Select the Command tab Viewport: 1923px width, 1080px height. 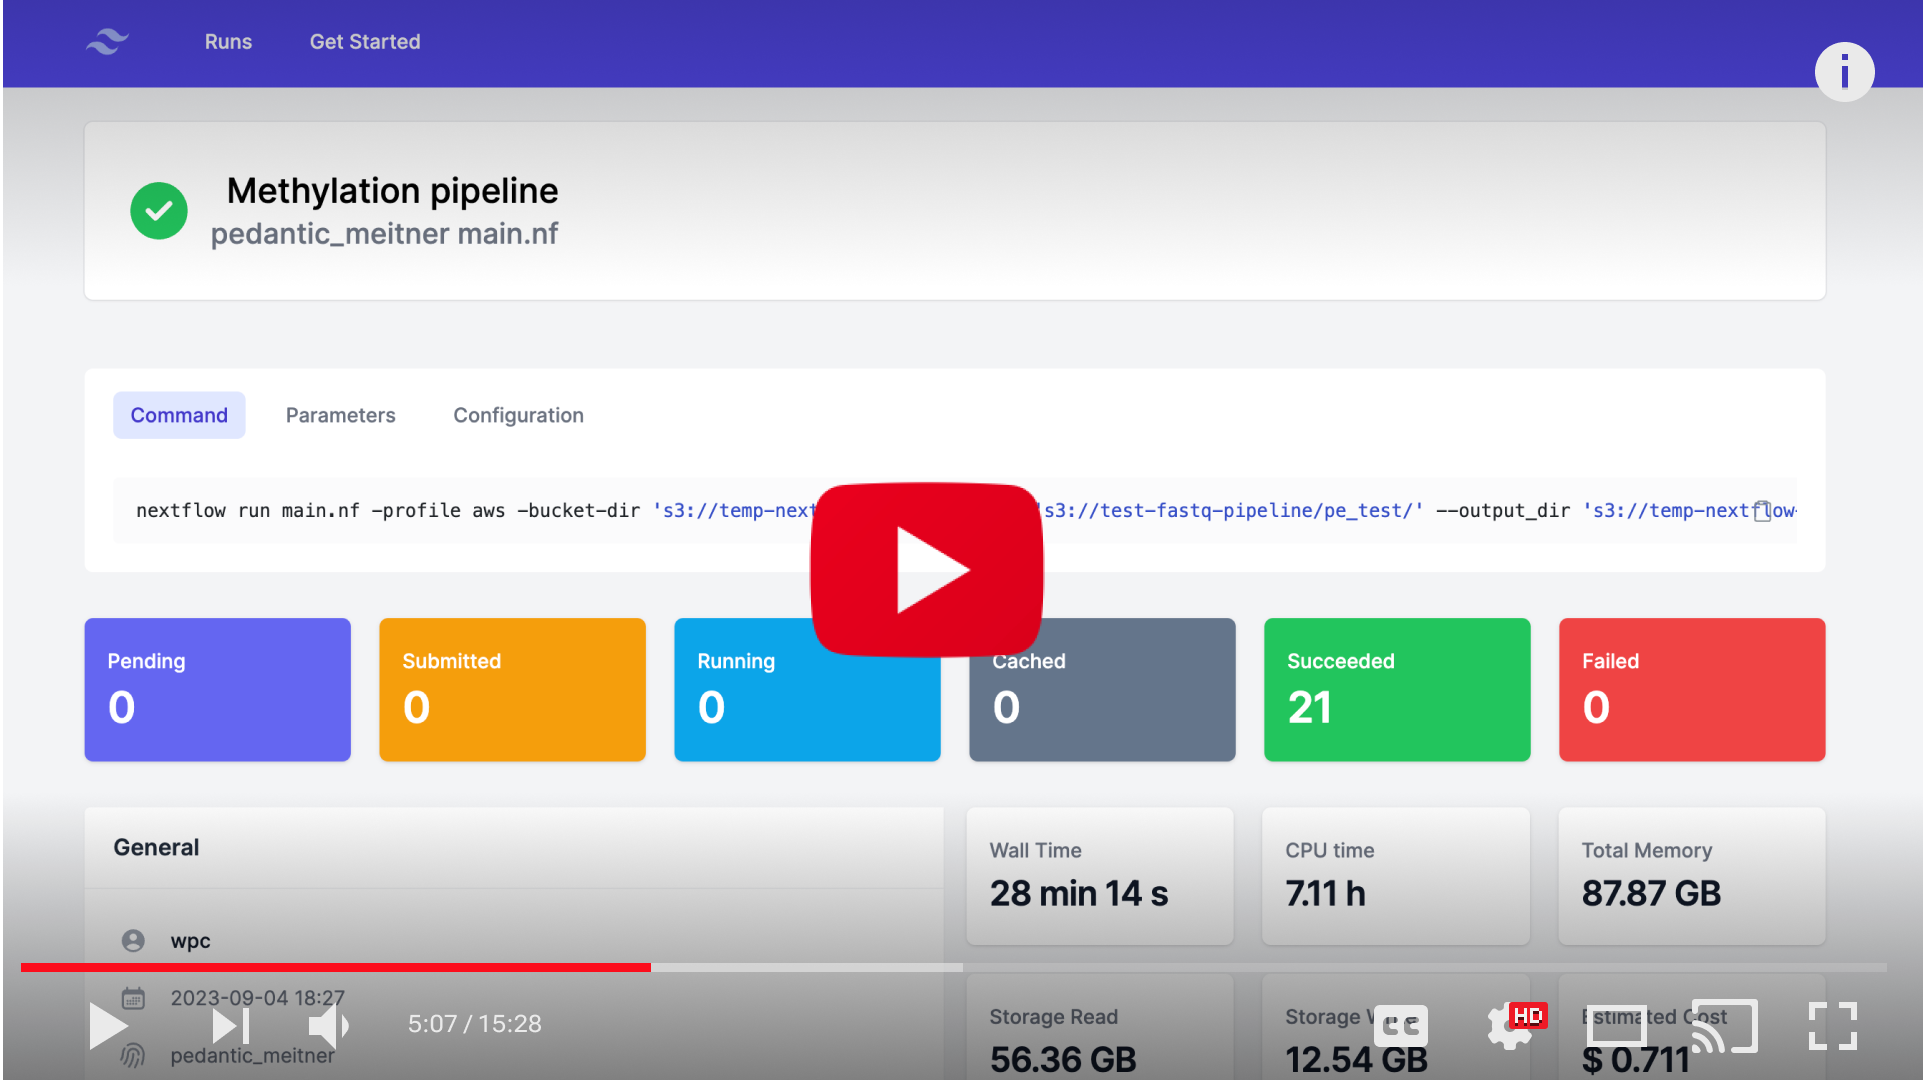coord(179,415)
